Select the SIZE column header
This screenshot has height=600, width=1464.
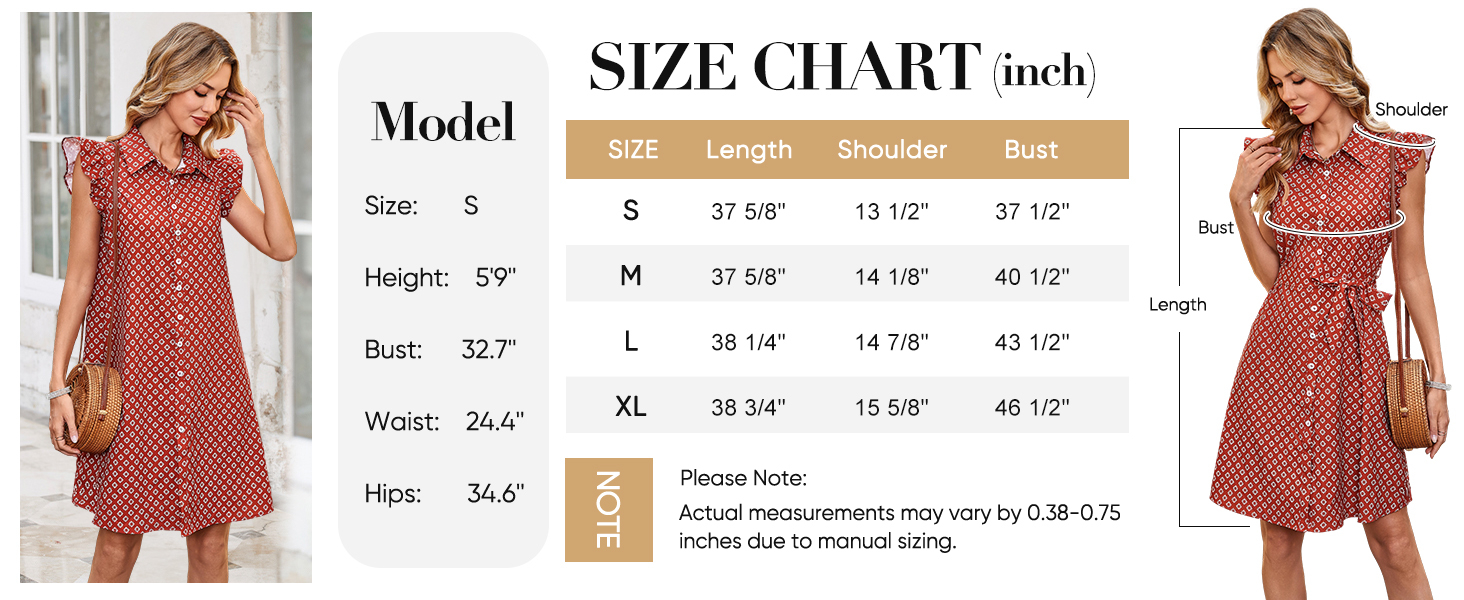point(633,150)
